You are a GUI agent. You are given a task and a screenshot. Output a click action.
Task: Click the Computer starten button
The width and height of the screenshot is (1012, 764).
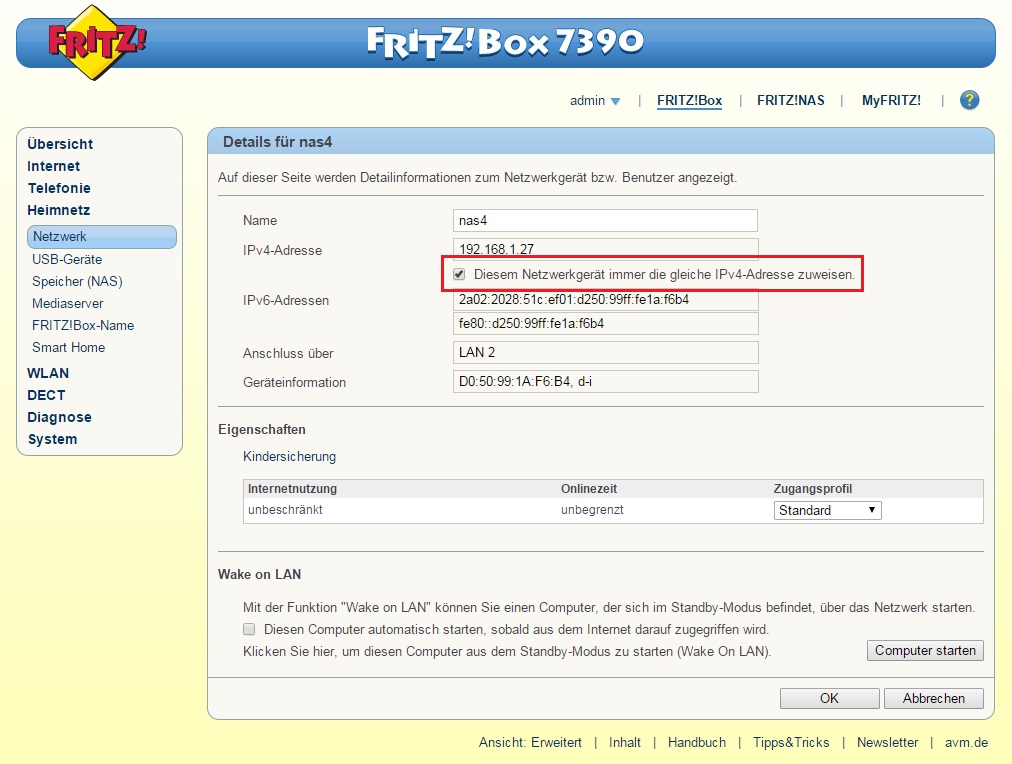click(x=926, y=650)
